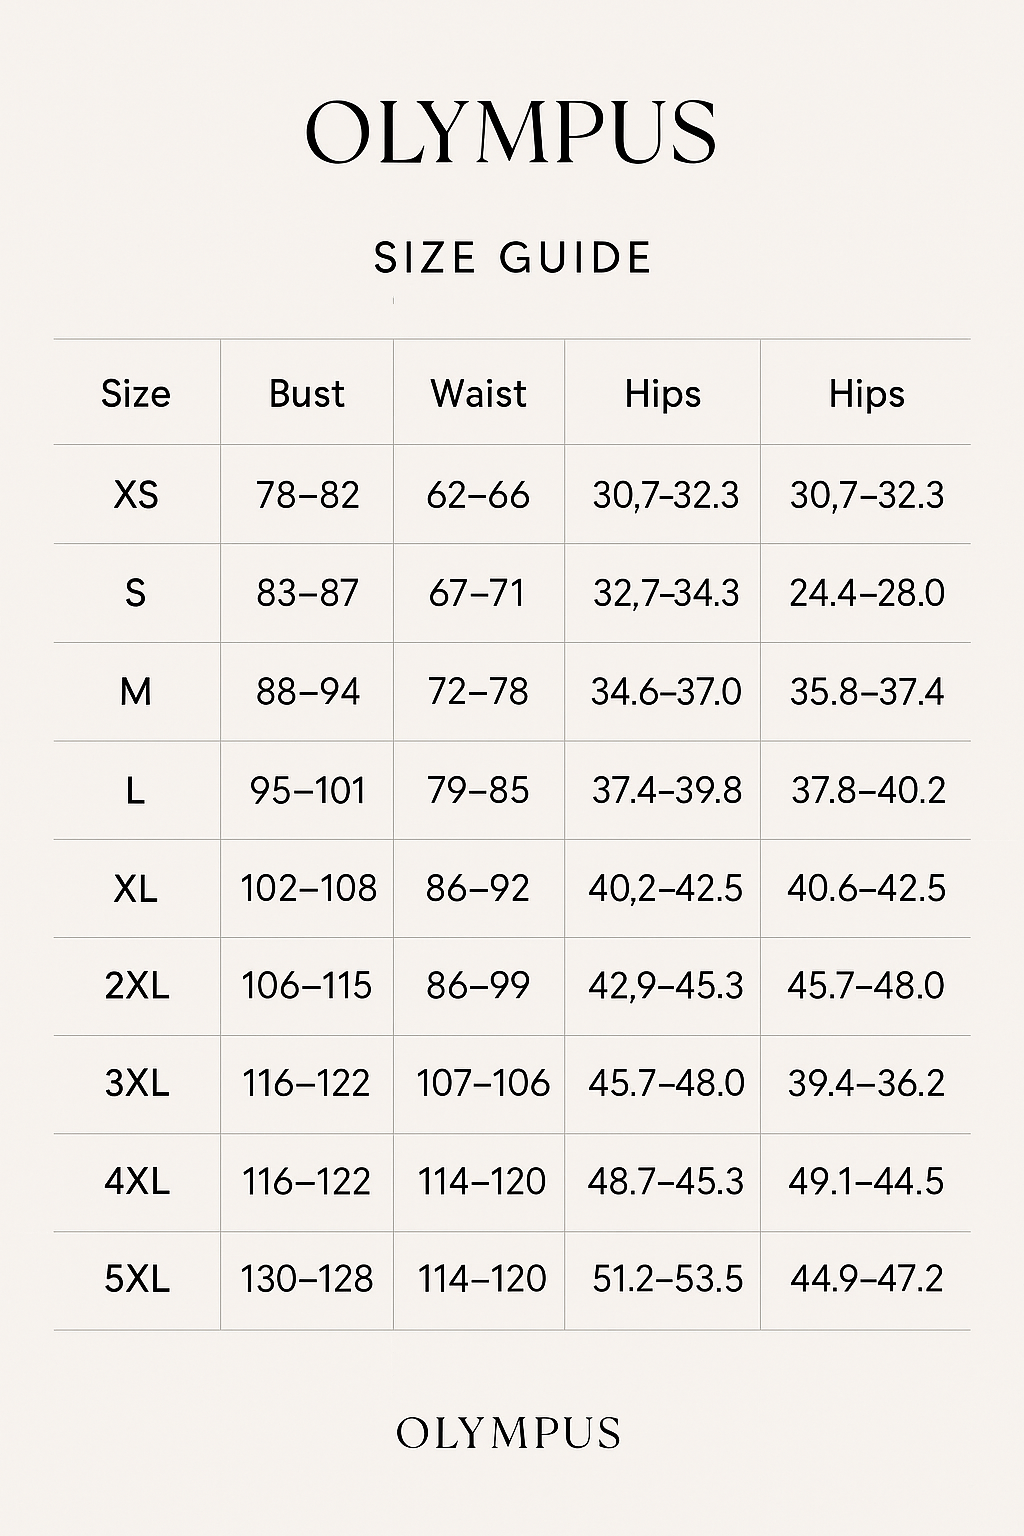1024x1536 pixels.
Task: Click the SIZE GUIDE heading
Action: click(x=513, y=258)
